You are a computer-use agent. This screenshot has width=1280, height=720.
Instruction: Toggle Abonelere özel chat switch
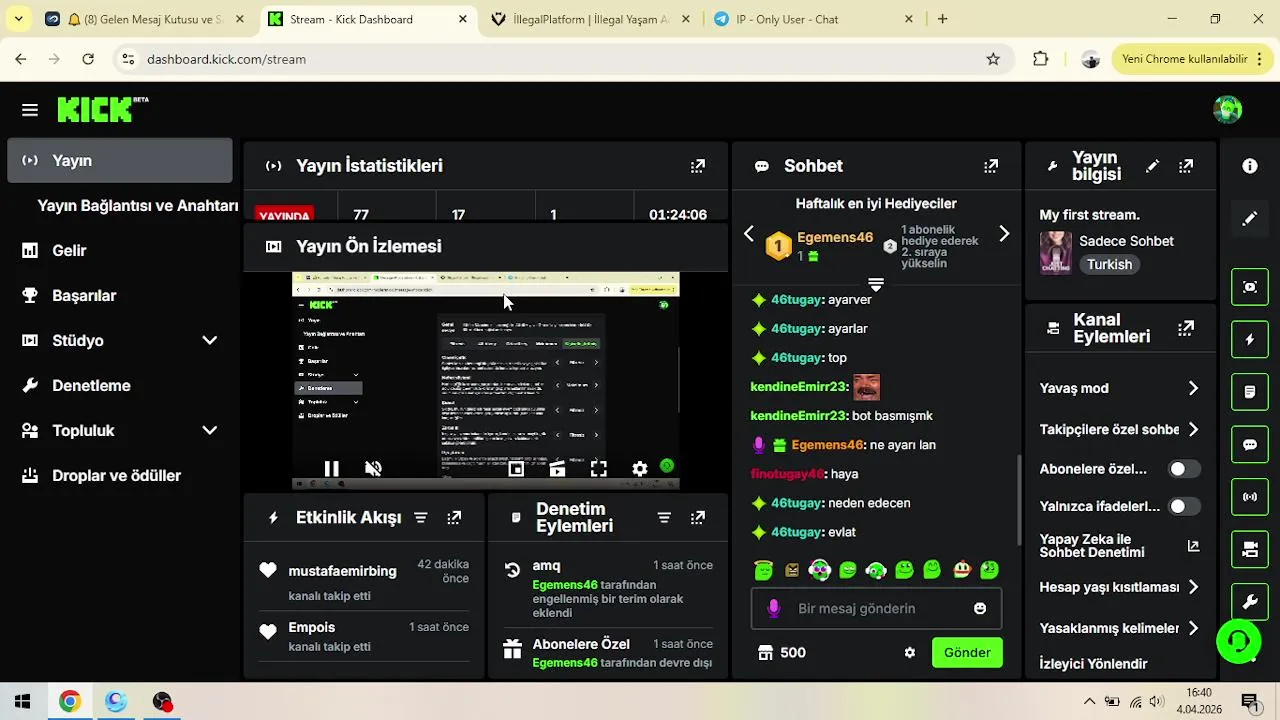click(1185, 469)
